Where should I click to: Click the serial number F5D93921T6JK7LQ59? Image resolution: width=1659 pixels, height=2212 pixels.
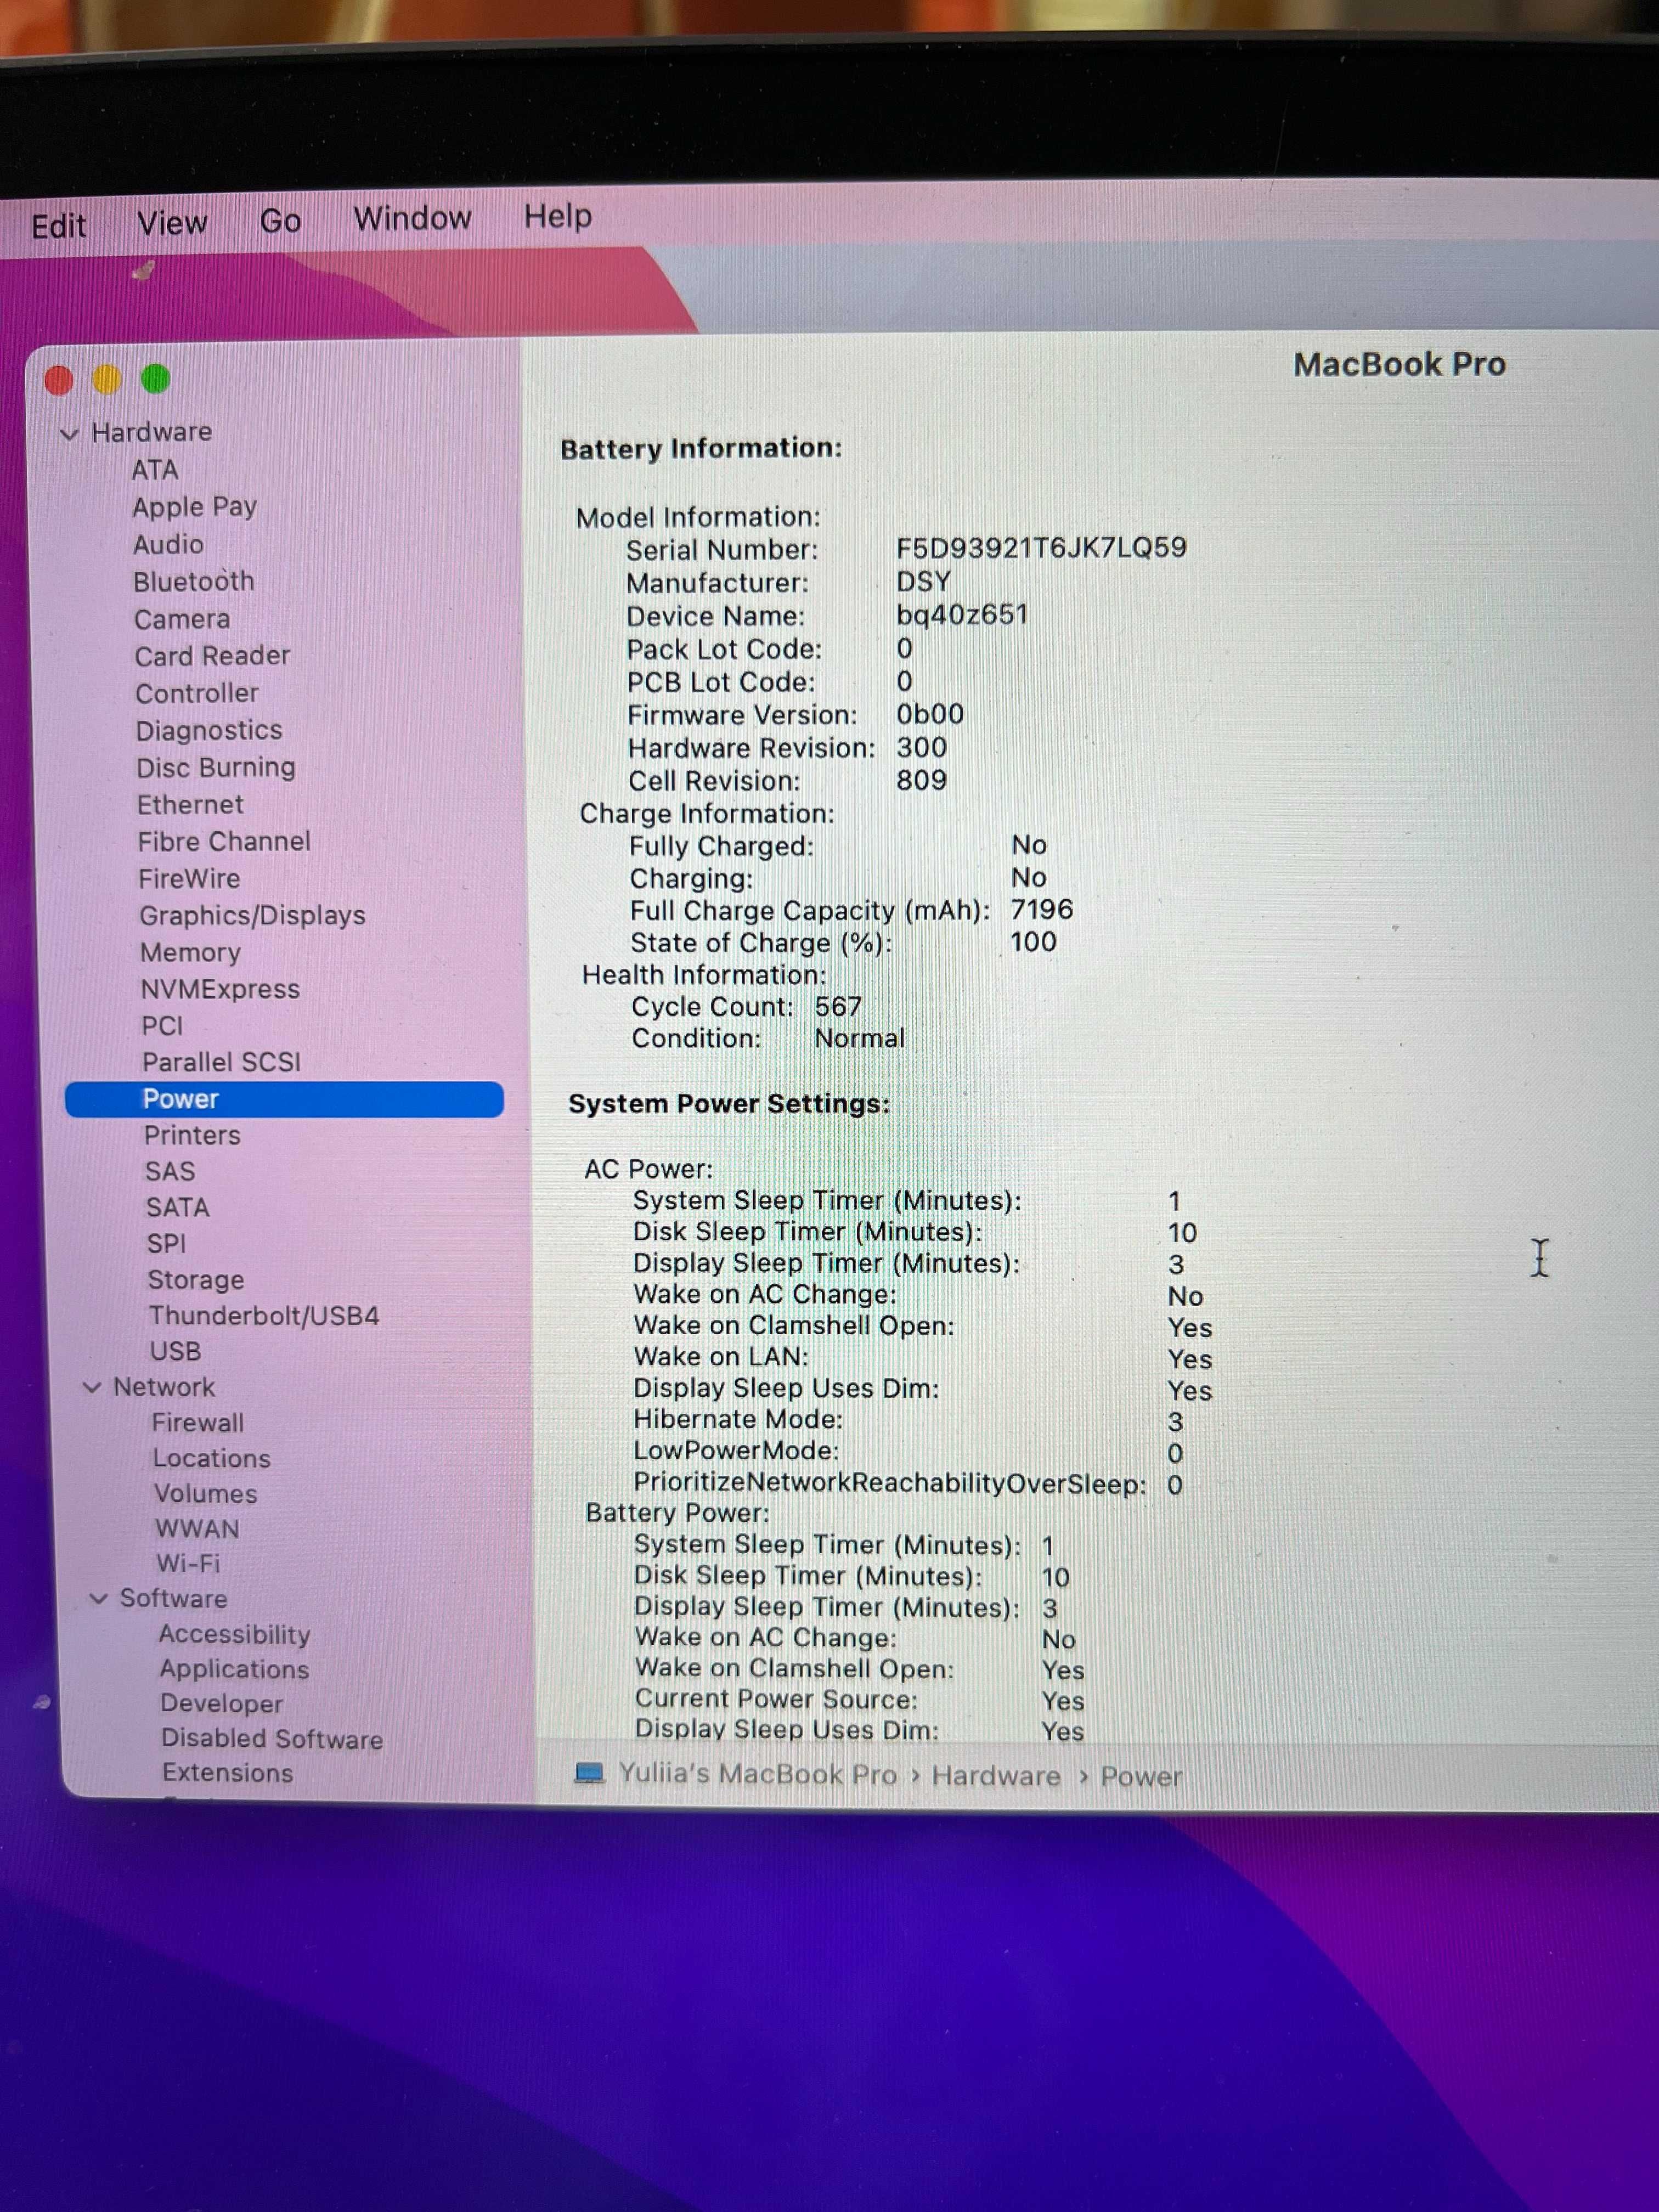click(1041, 548)
